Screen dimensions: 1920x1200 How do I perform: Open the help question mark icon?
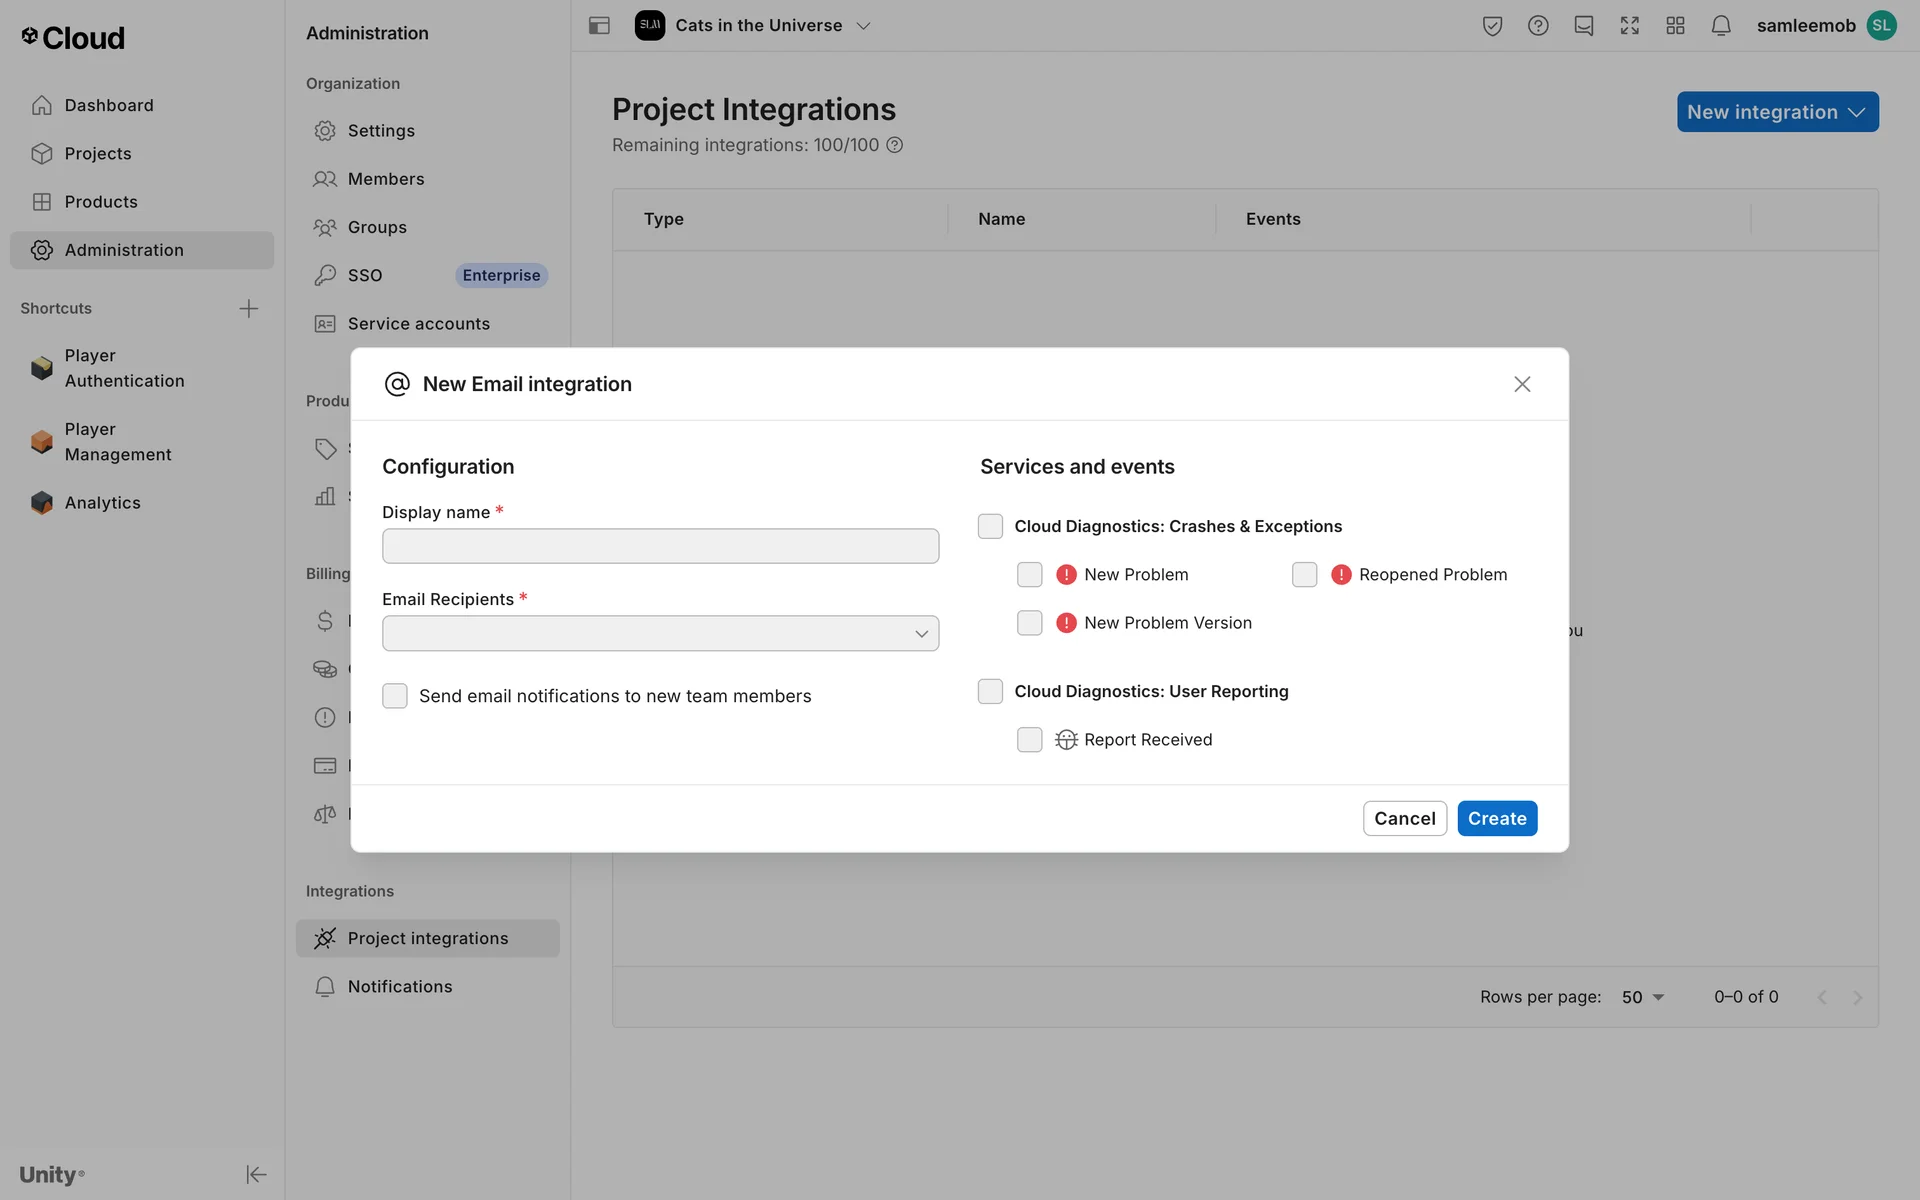click(x=1538, y=26)
